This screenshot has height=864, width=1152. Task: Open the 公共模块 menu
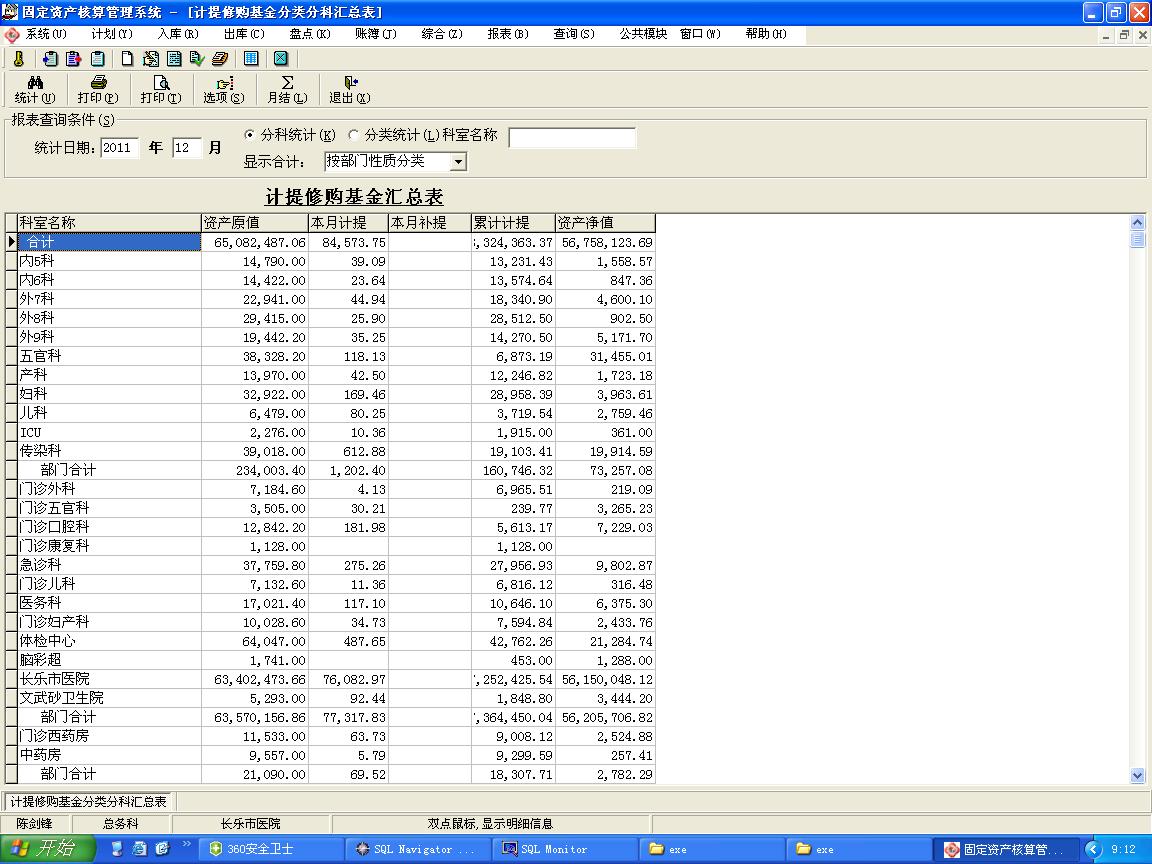tap(643, 34)
